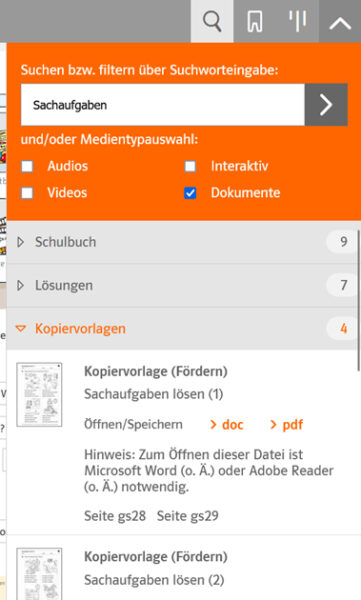The image size is (361, 600).
Task: Enable the Interaktiv checkbox
Action: (x=190, y=166)
